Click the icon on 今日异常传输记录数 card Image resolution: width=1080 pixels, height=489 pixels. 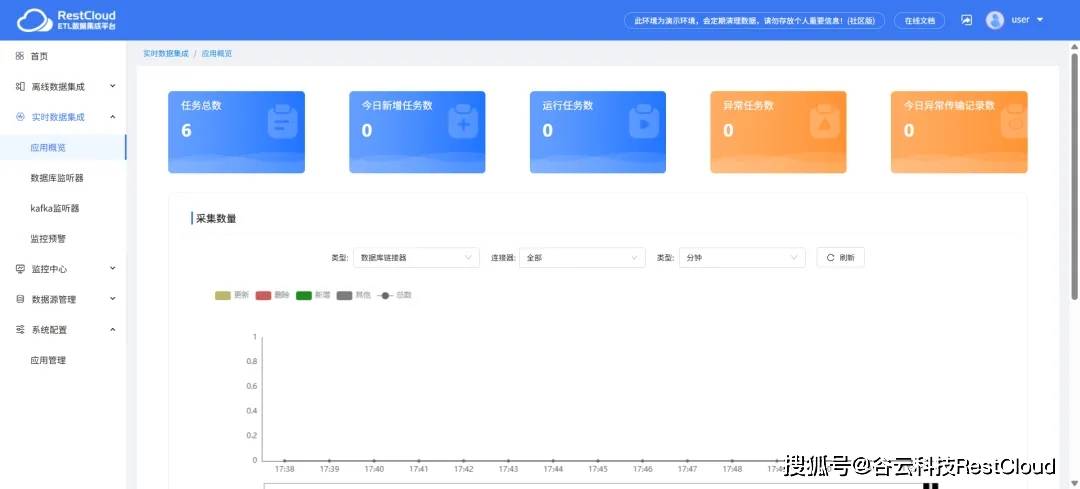1012,122
